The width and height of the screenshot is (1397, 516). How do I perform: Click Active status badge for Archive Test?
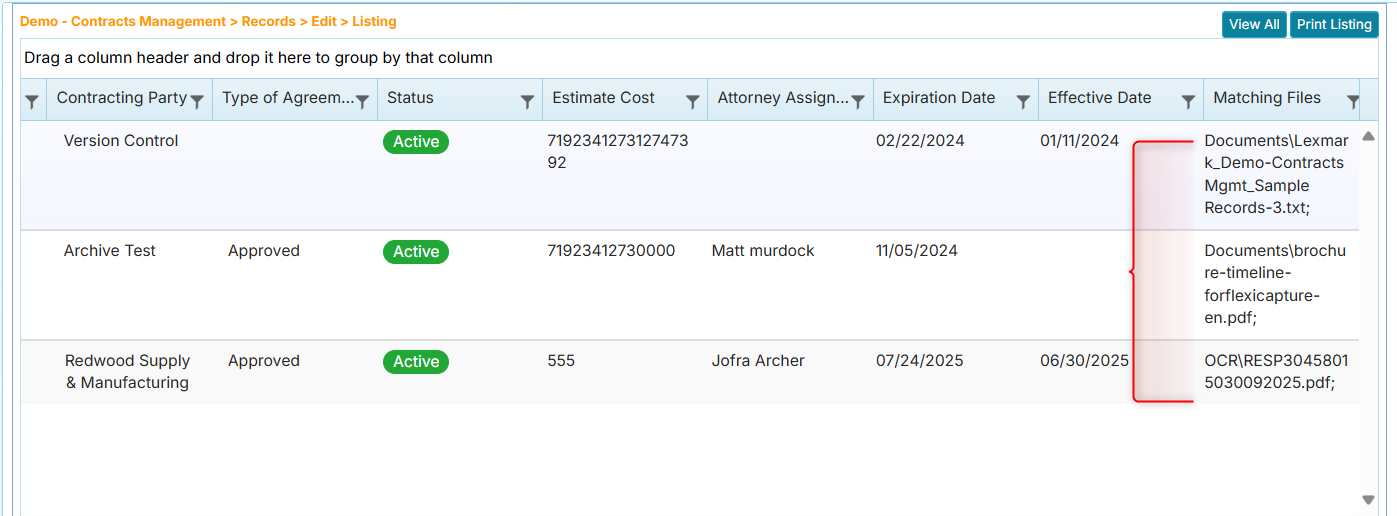tap(416, 252)
